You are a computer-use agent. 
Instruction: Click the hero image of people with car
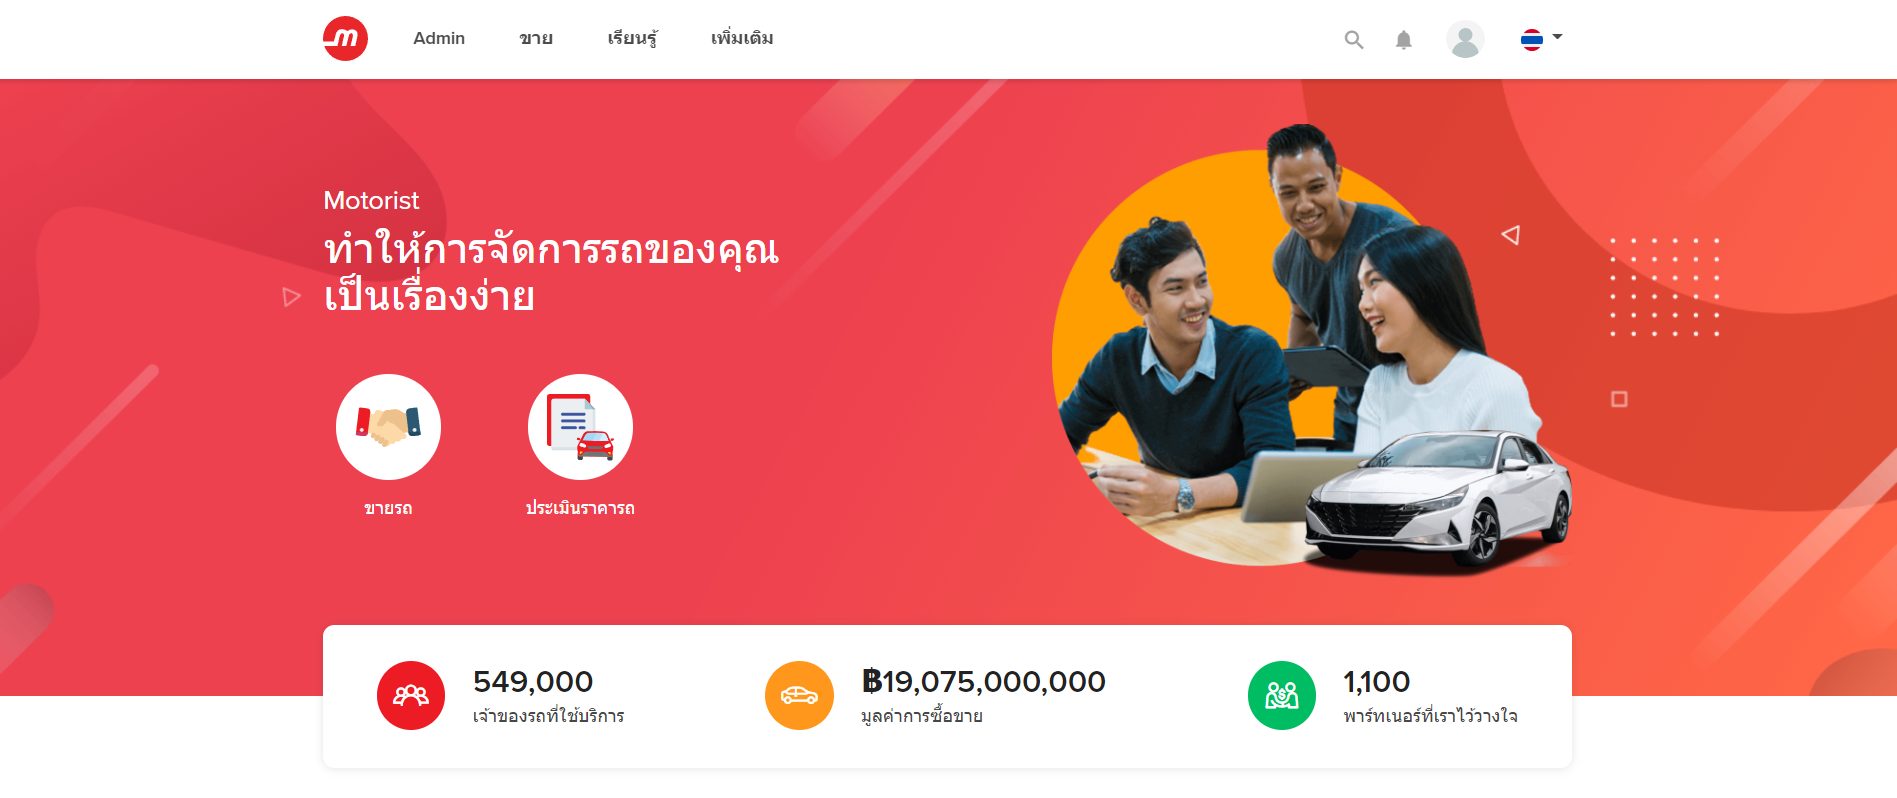(x=1312, y=350)
